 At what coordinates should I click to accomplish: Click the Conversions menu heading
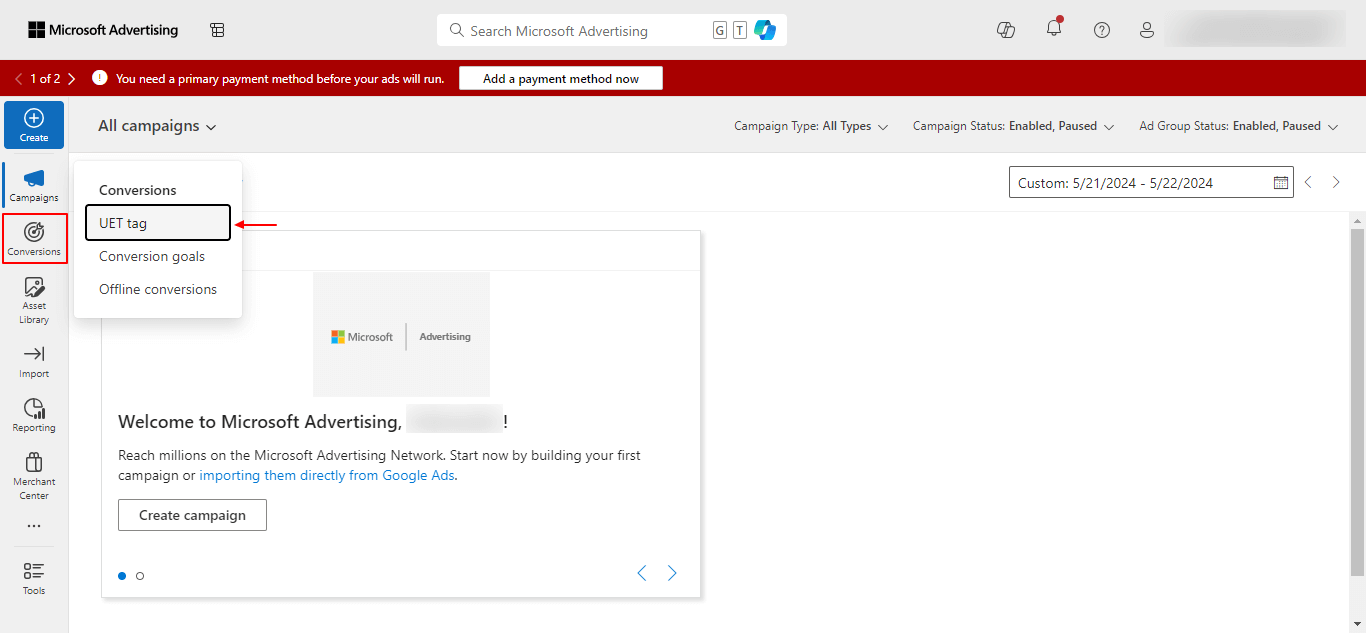pos(137,190)
